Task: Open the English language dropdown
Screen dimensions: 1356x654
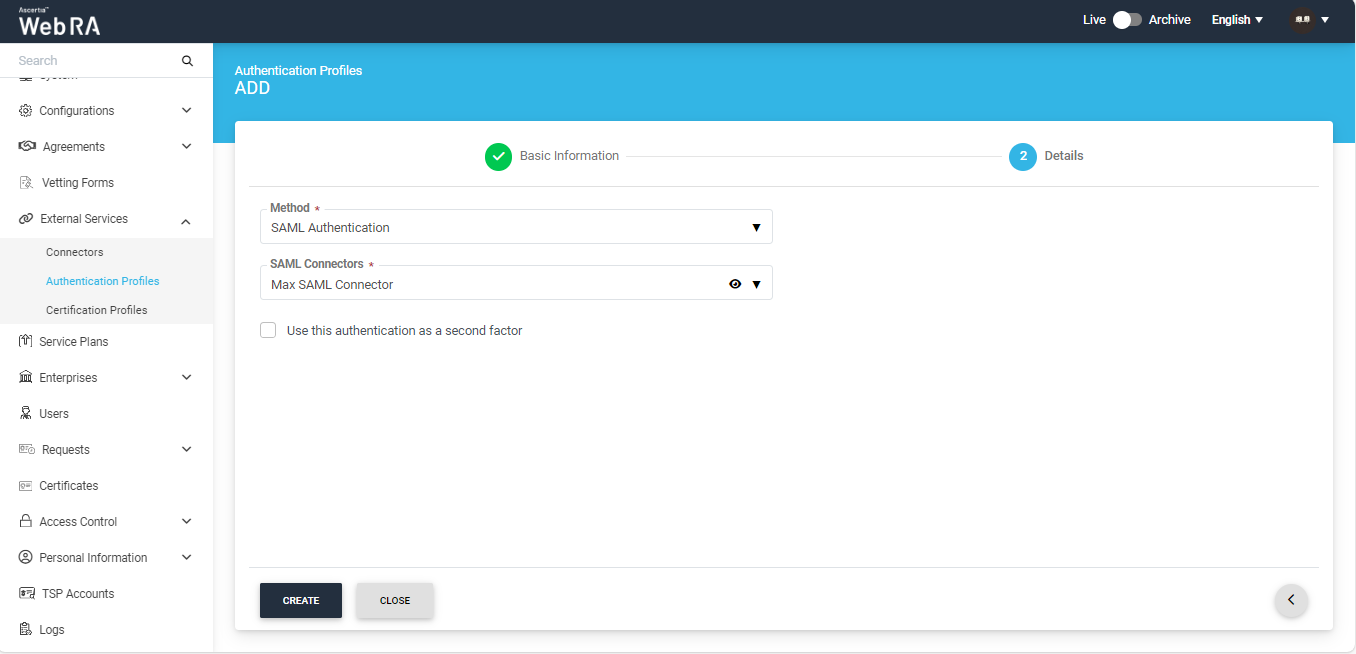Action: pyautogui.click(x=1237, y=20)
